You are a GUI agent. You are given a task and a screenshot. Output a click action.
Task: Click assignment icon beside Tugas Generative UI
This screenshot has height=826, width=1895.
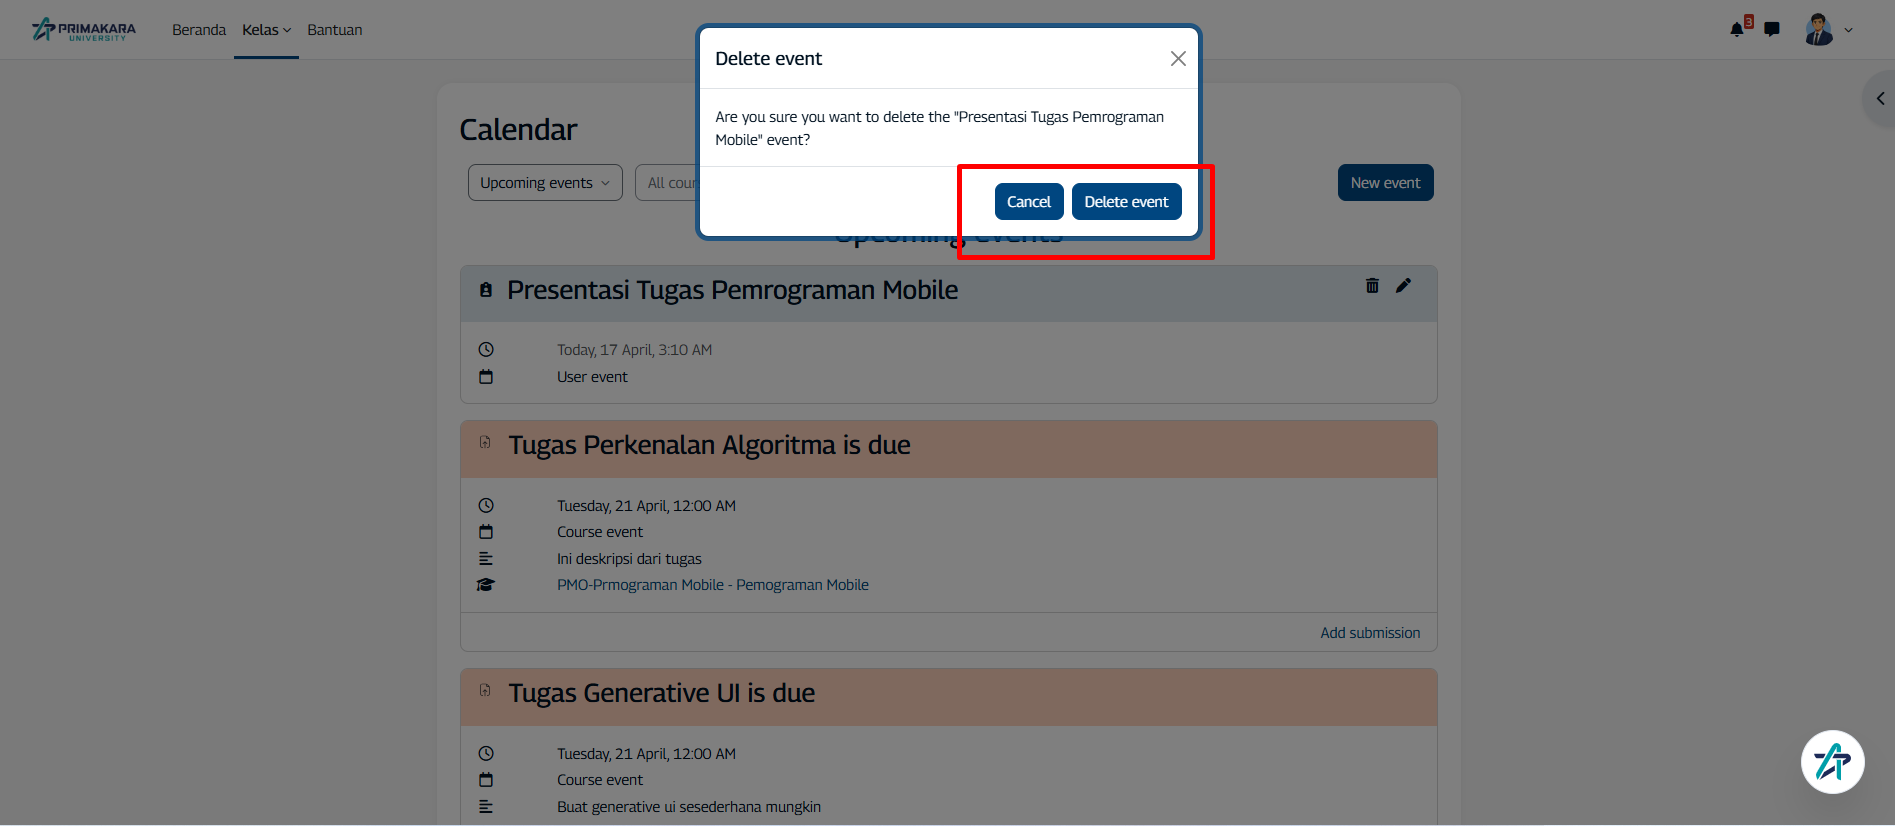coord(485,690)
